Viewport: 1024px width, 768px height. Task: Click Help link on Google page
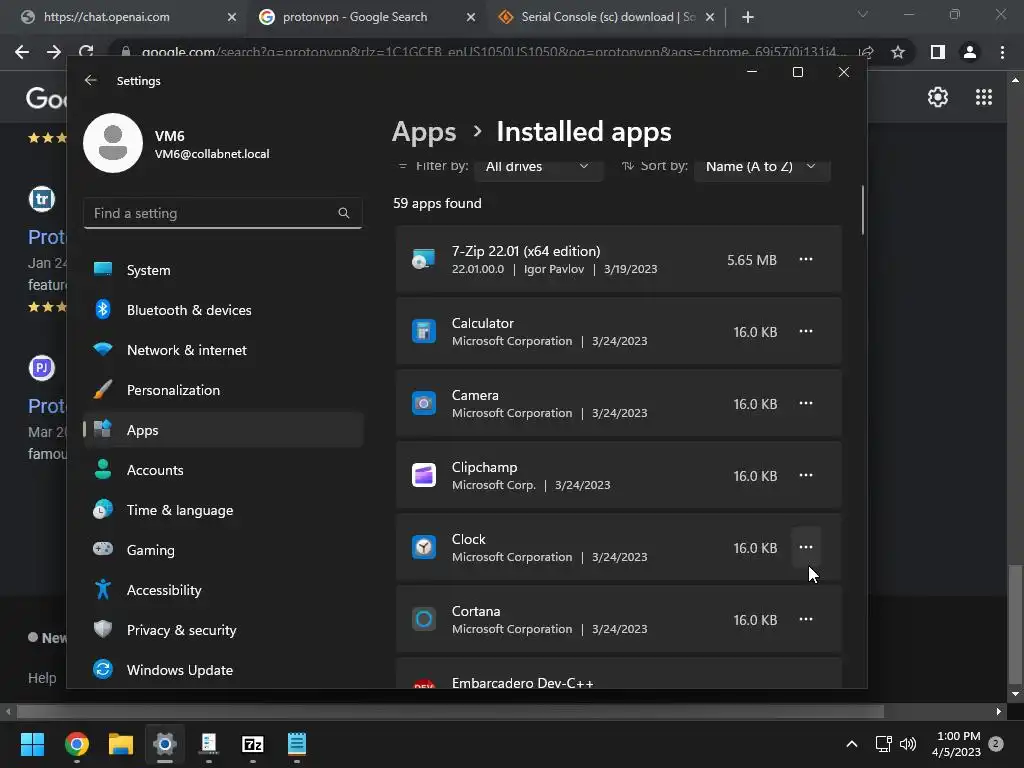pyautogui.click(x=42, y=678)
